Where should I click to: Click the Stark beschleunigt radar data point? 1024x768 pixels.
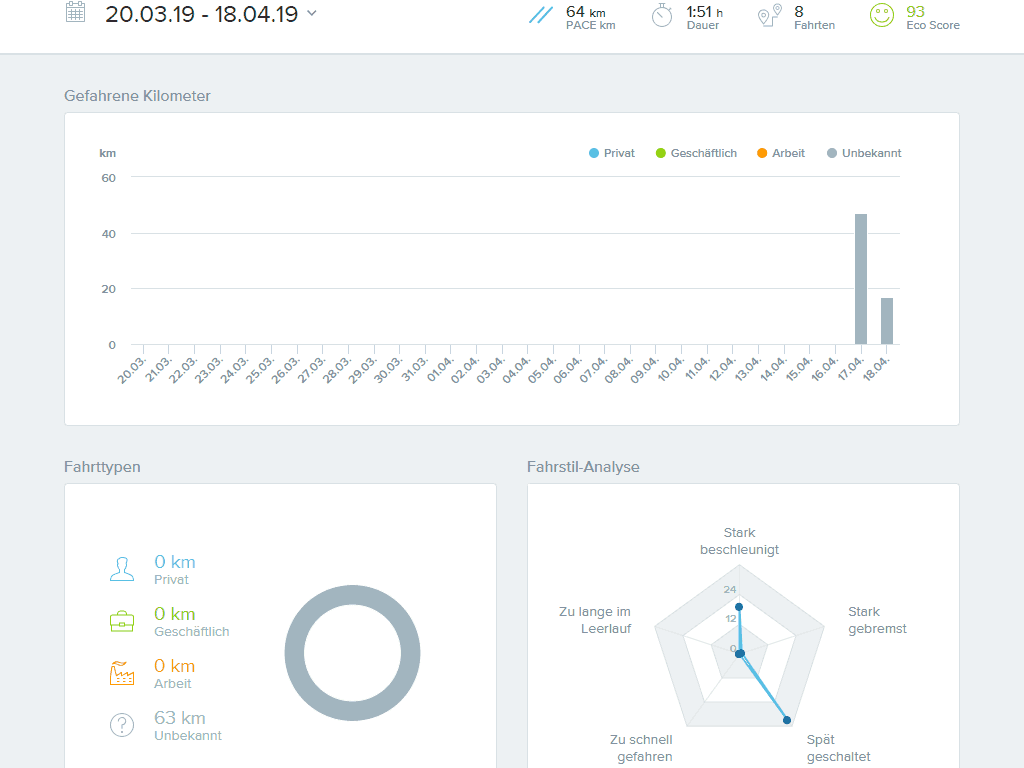click(739, 607)
